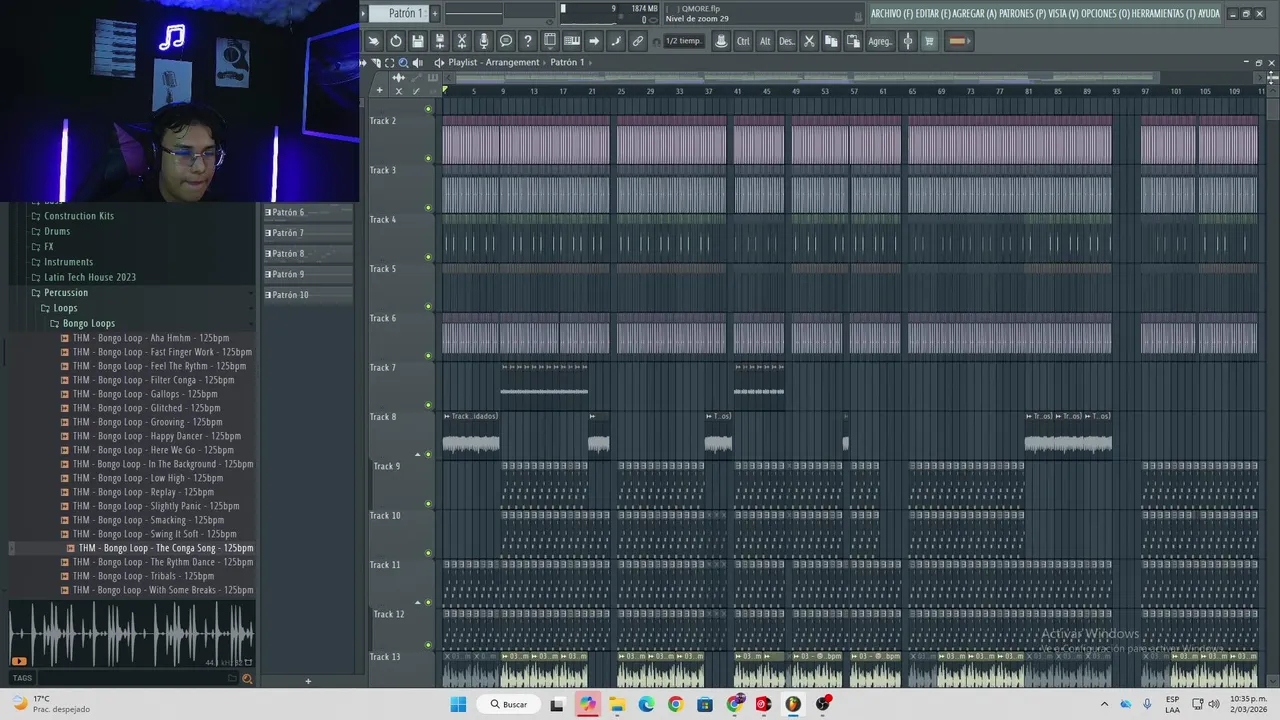Click the paste clipboard icon
The height and width of the screenshot is (720, 1280).
[x=853, y=41]
